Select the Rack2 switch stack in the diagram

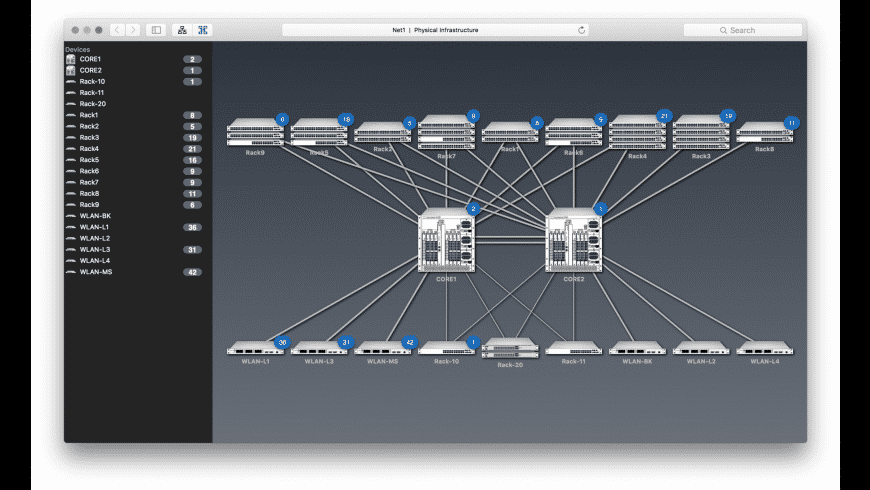(382, 133)
